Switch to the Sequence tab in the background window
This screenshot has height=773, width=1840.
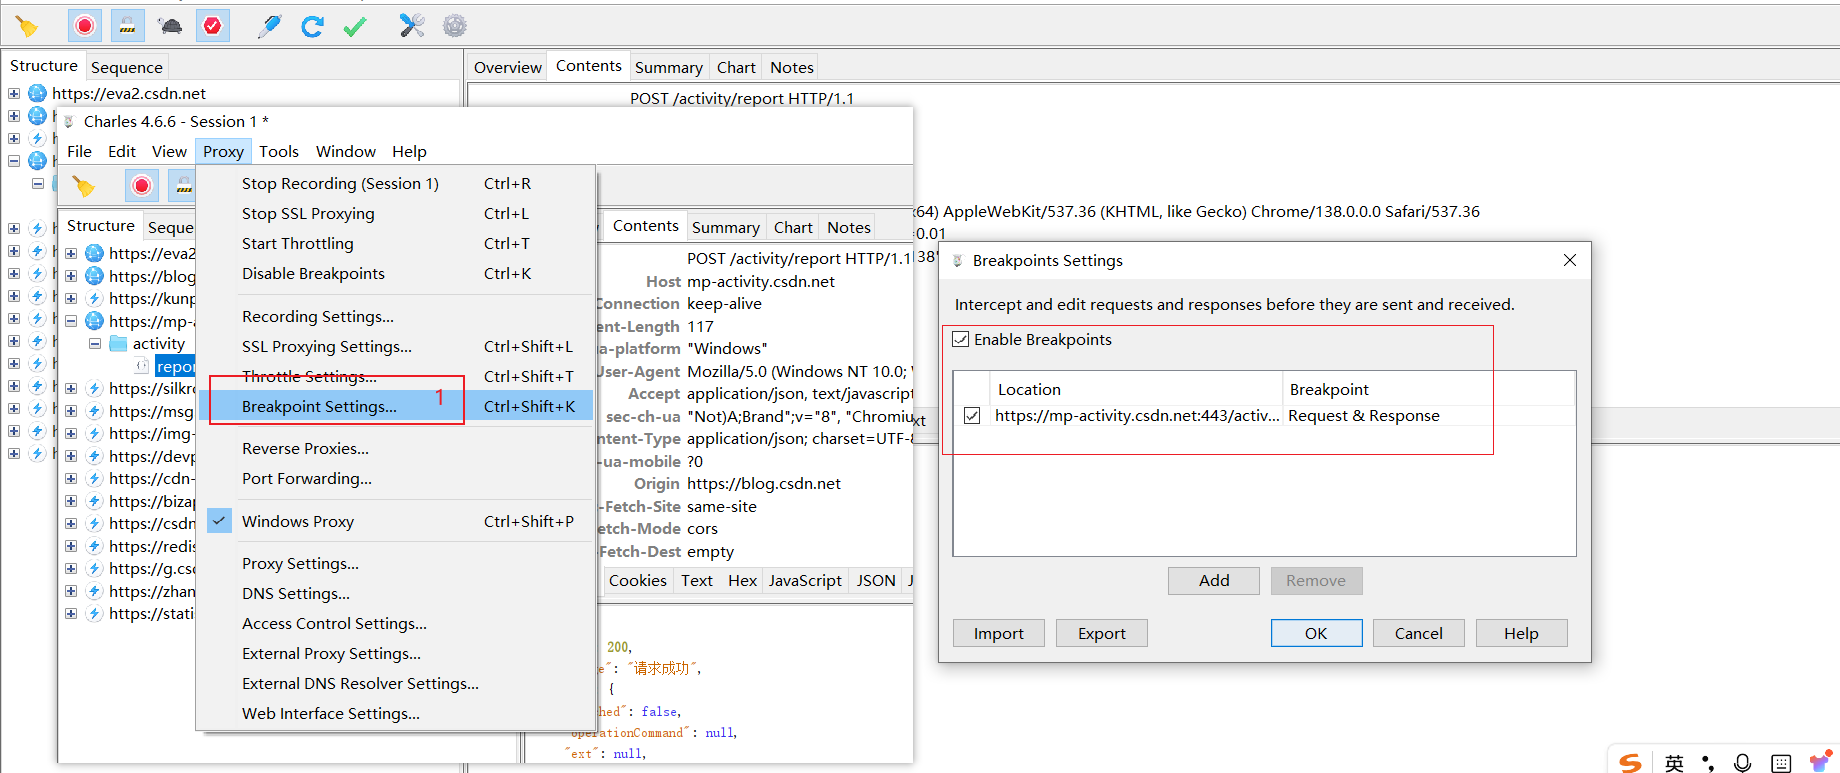pyautogui.click(x=126, y=67)
